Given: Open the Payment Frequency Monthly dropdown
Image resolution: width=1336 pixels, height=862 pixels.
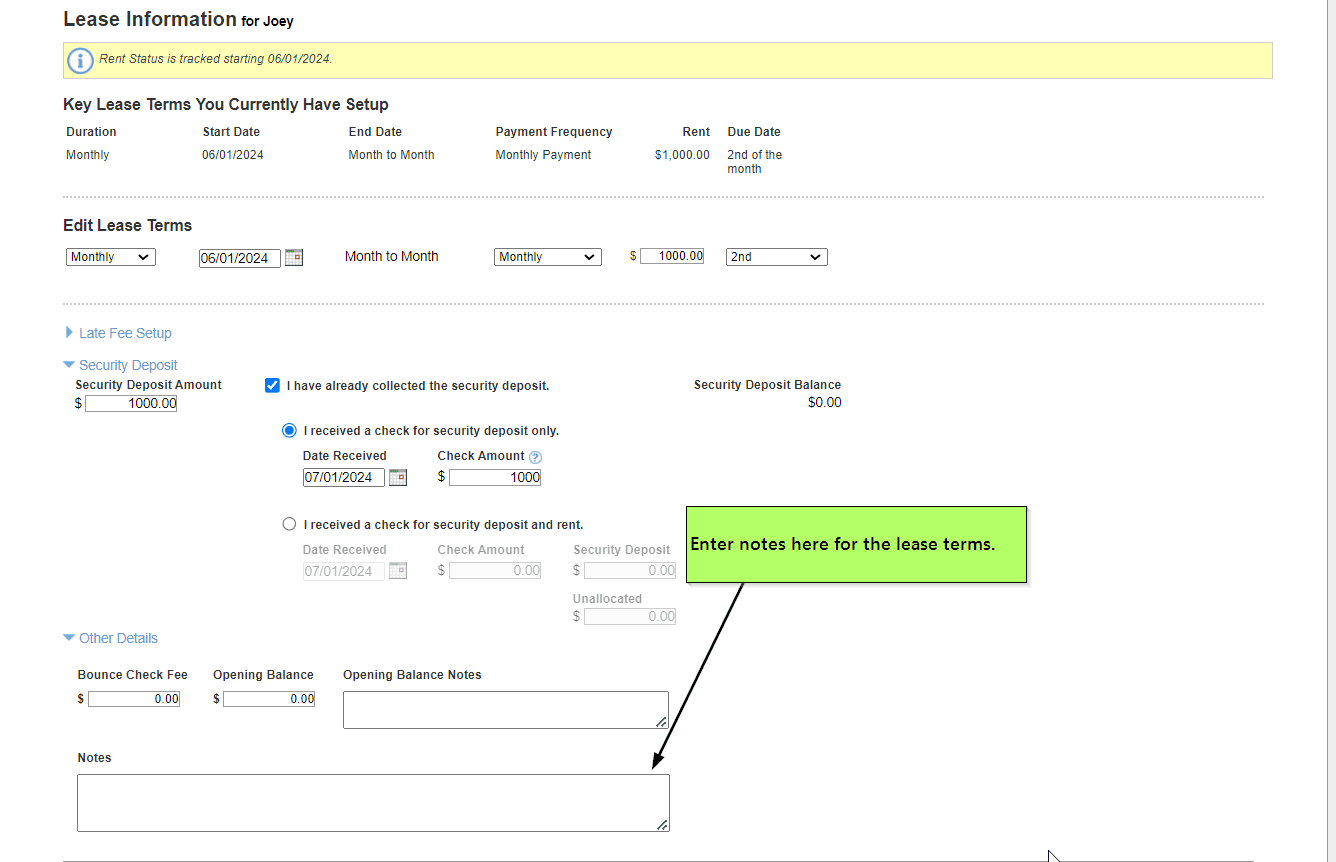Looking at the screenshot, I should pyautogui.click(x=547, y=257).
